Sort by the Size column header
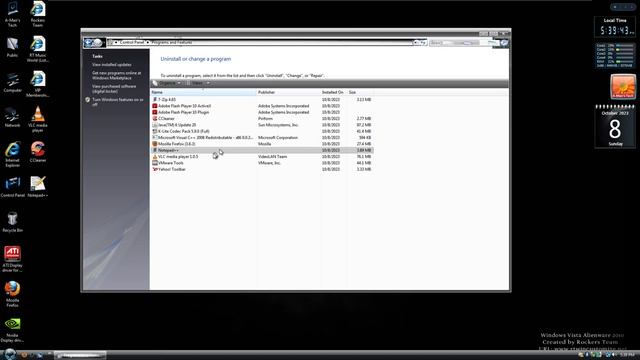The image size is (640, 360). [x=360, y=92]
